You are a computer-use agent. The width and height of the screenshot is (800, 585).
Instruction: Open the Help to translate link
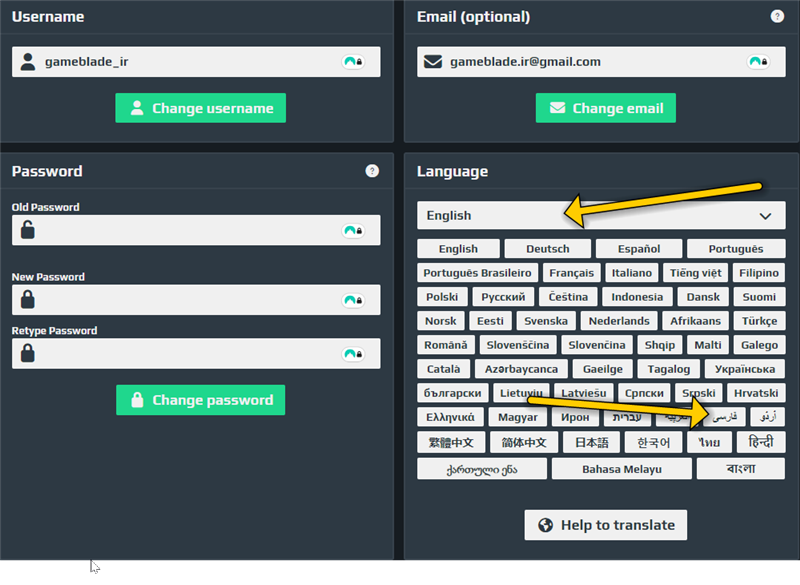[x=606, y=525]
